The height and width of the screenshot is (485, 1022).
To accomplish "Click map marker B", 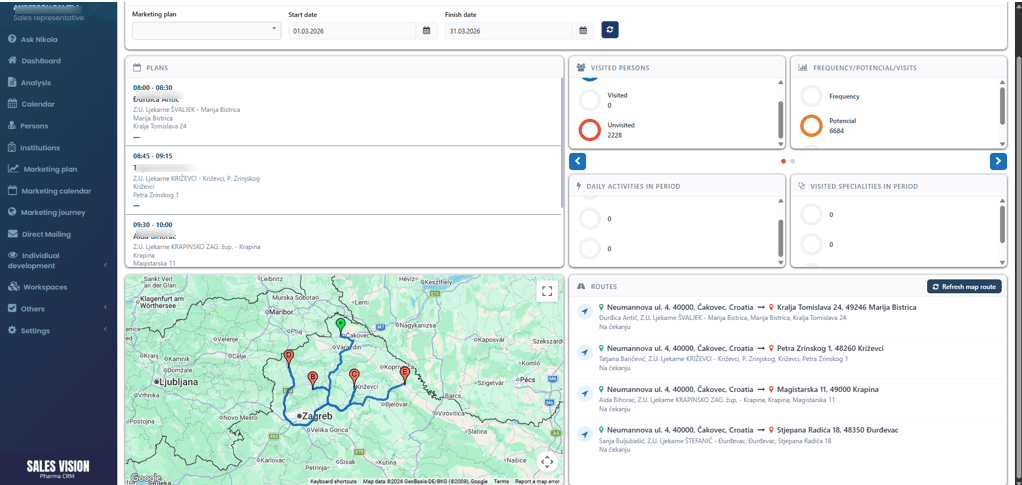I will click(313, 380).
